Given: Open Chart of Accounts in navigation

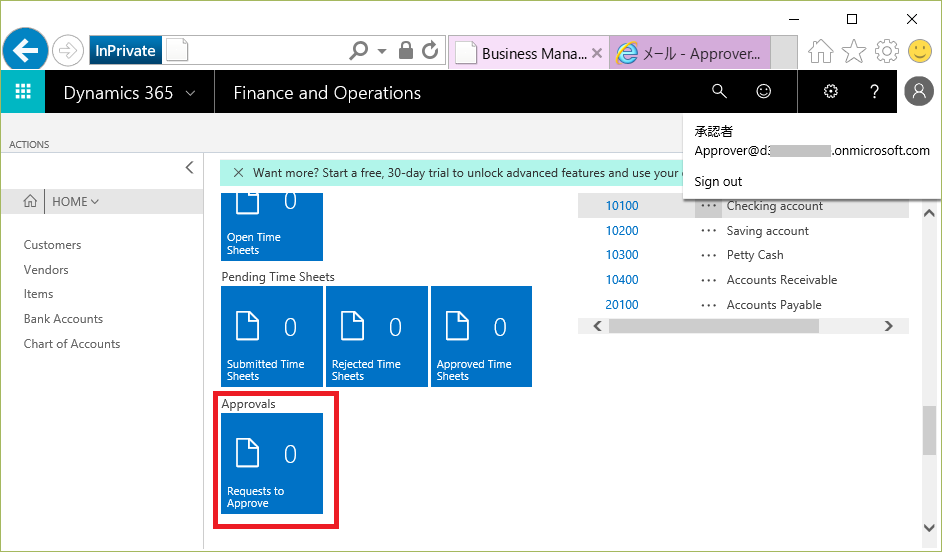Looking at the screenshot, I should point(72,344).
